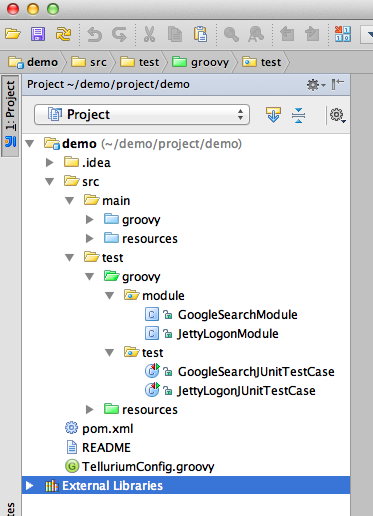
Task: Select JettyLogonModule in the tree
Action: click(228, 334)
